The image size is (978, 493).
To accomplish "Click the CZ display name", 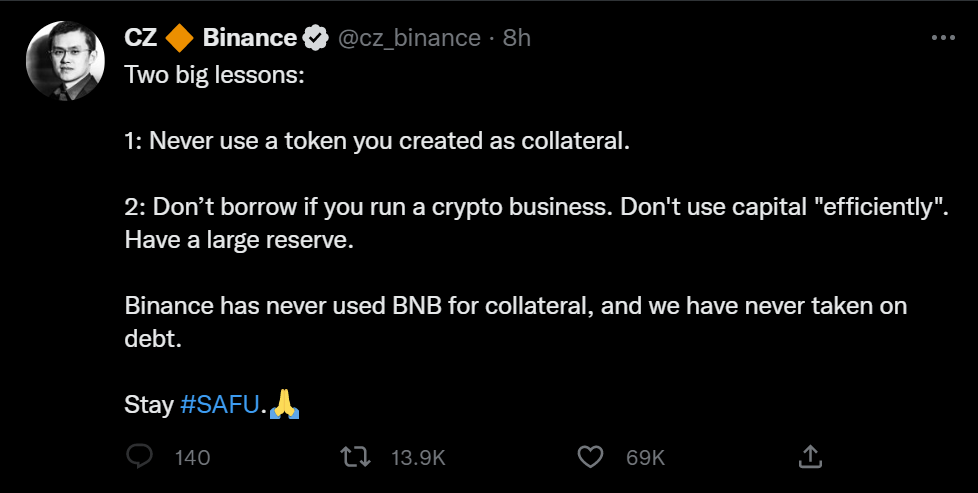I will point(141,38).
